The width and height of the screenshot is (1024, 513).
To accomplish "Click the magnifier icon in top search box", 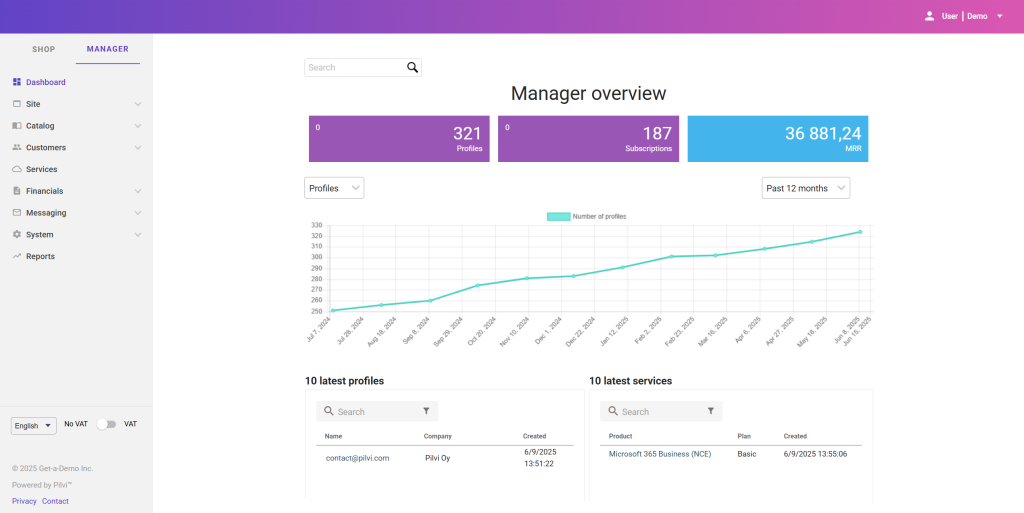I will pos(412,68).
